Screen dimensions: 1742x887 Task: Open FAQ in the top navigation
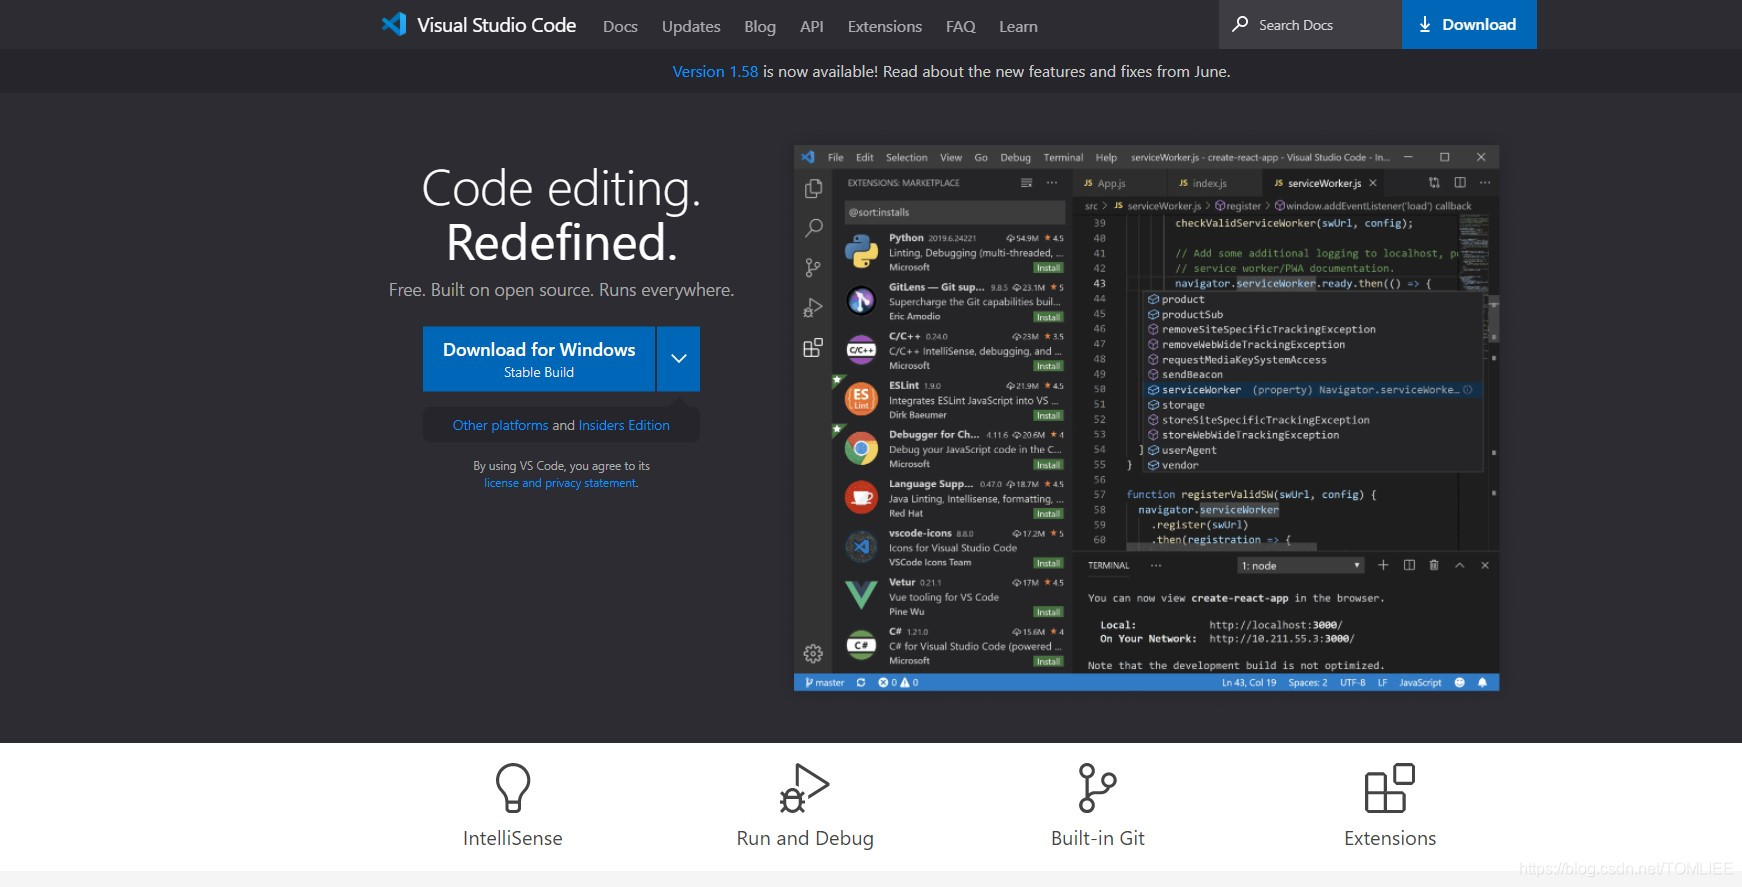[x=961, y=26]
